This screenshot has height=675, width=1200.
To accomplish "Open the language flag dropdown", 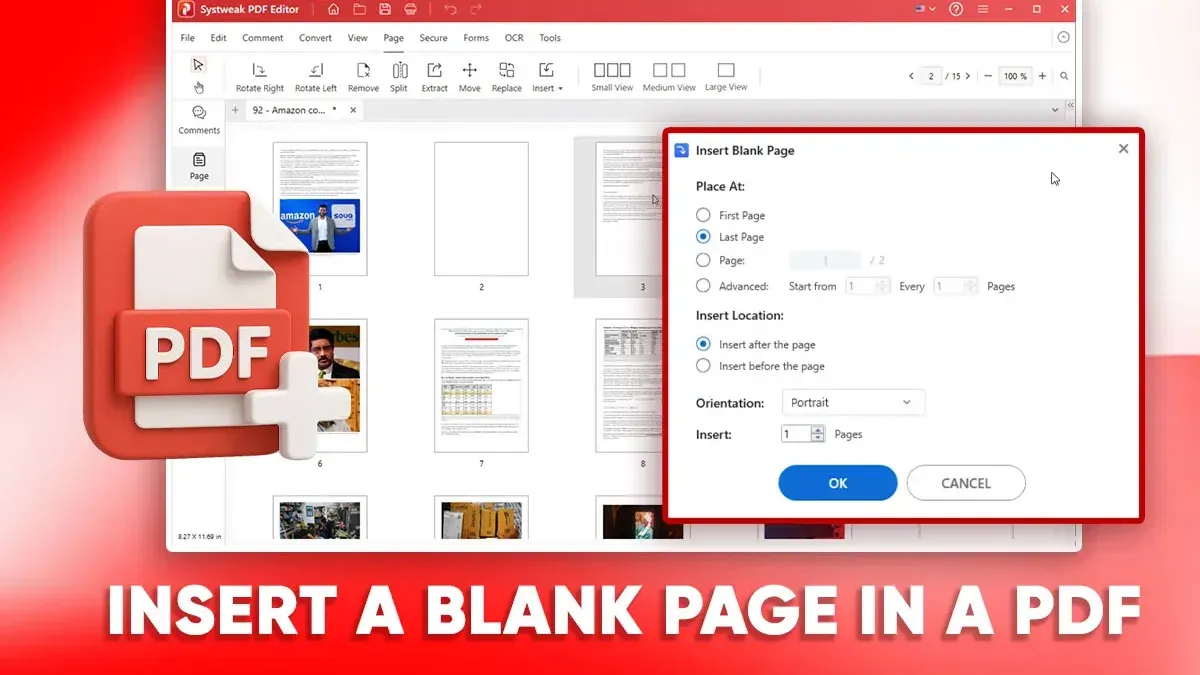I will 925,9.
